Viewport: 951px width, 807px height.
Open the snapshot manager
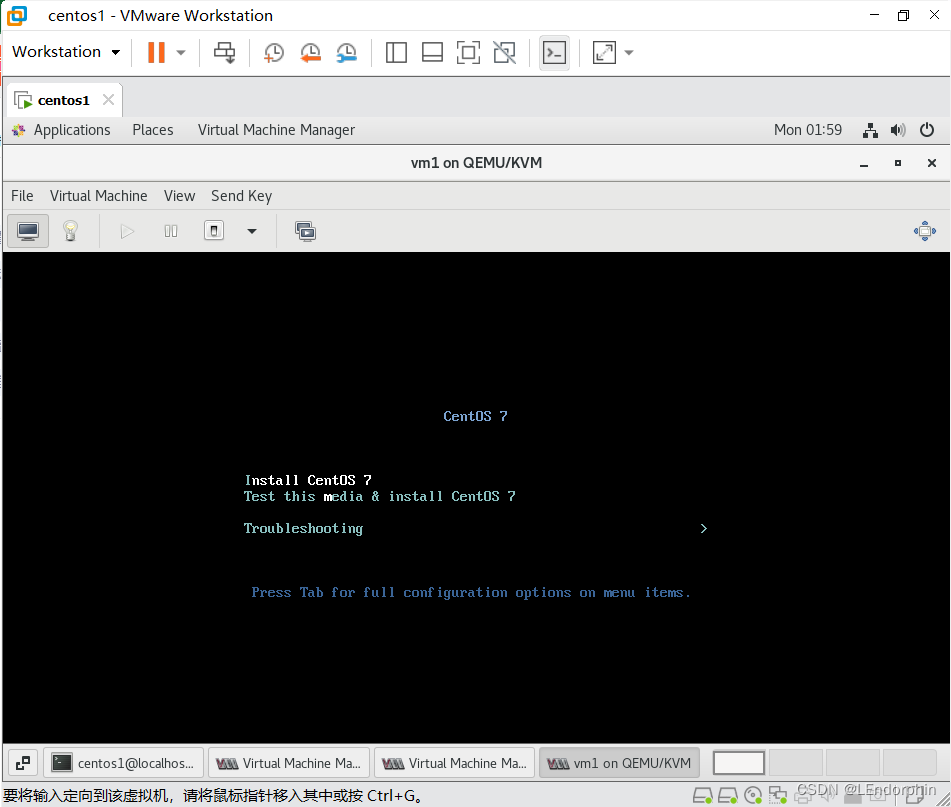(346, 53)
